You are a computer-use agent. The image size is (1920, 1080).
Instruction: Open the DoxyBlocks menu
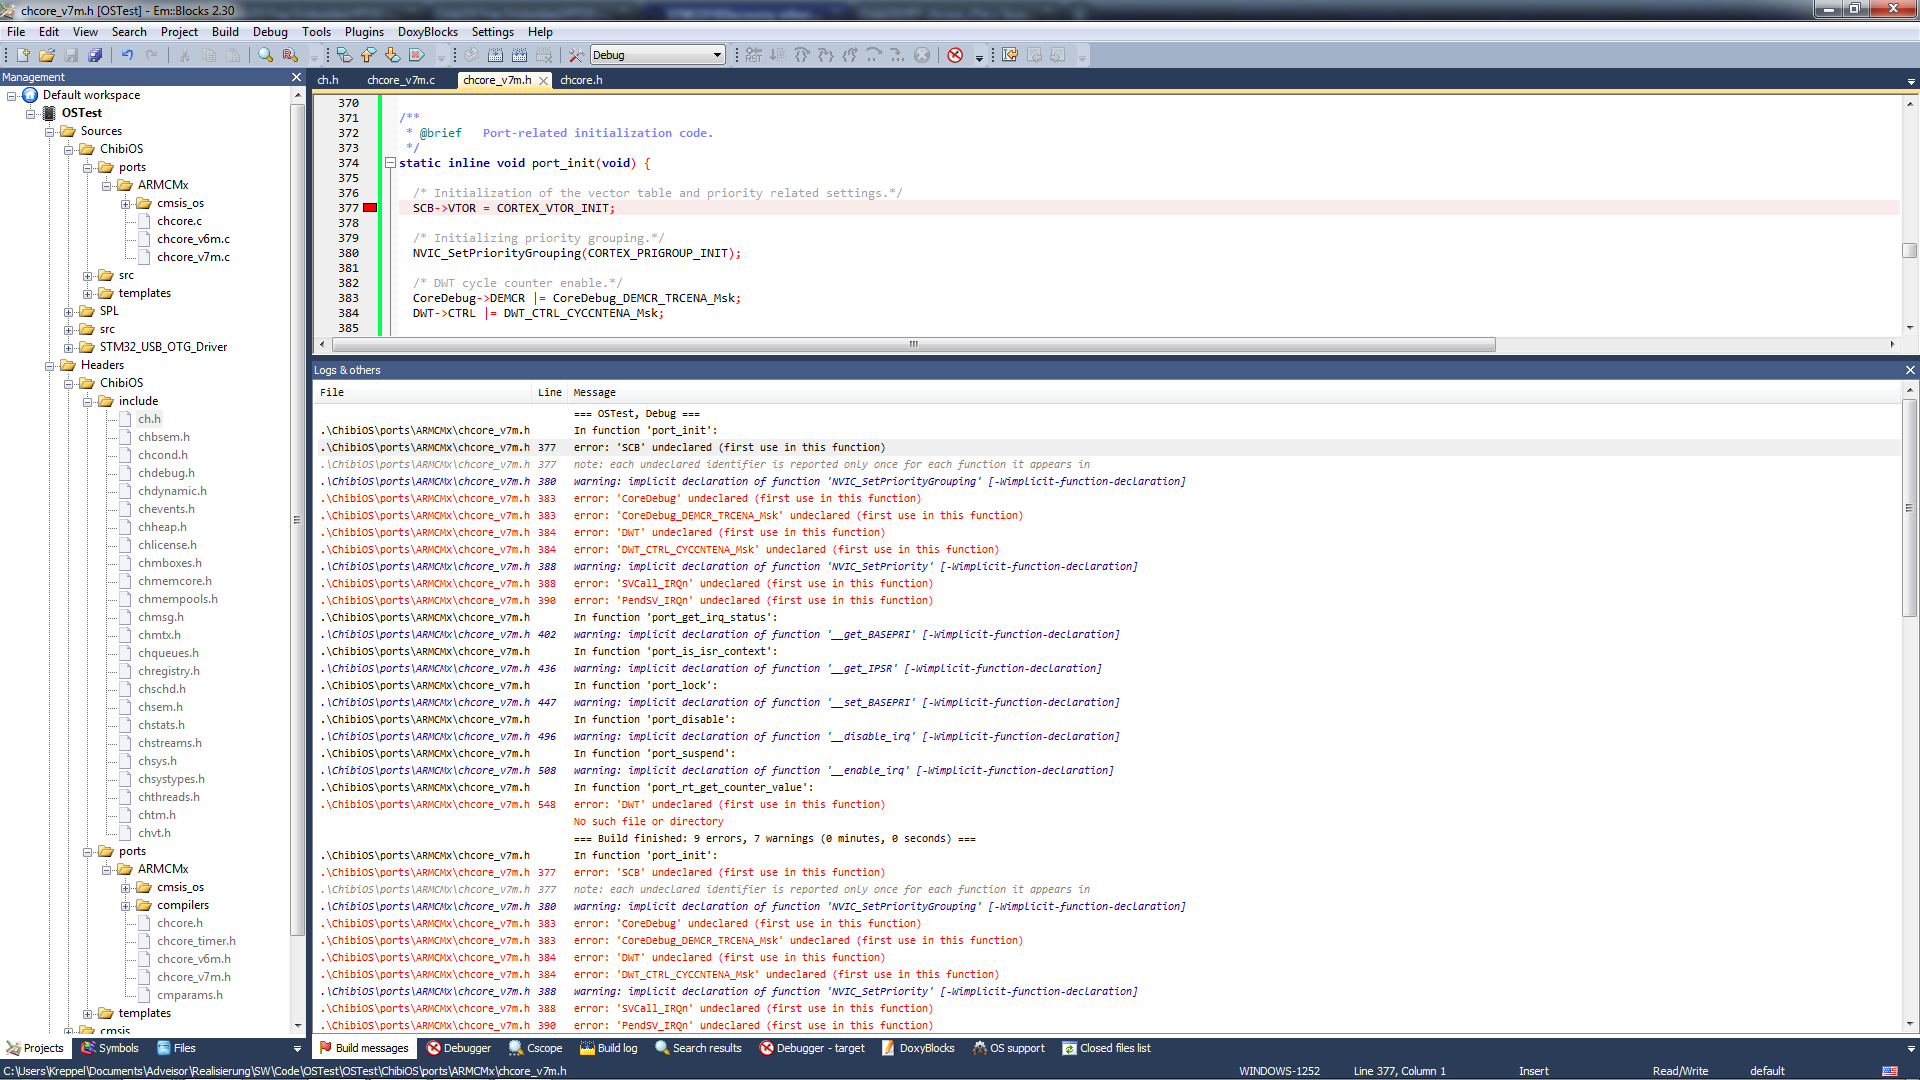click(428, 32)
